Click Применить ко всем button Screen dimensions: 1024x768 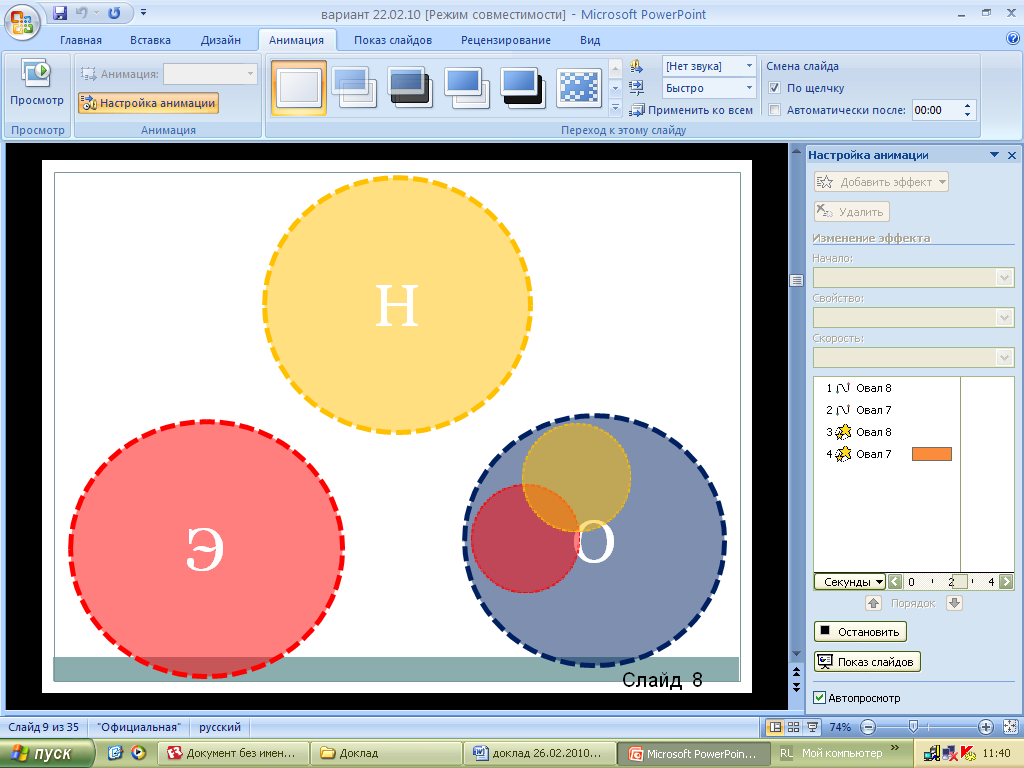[x=691, y=110]
